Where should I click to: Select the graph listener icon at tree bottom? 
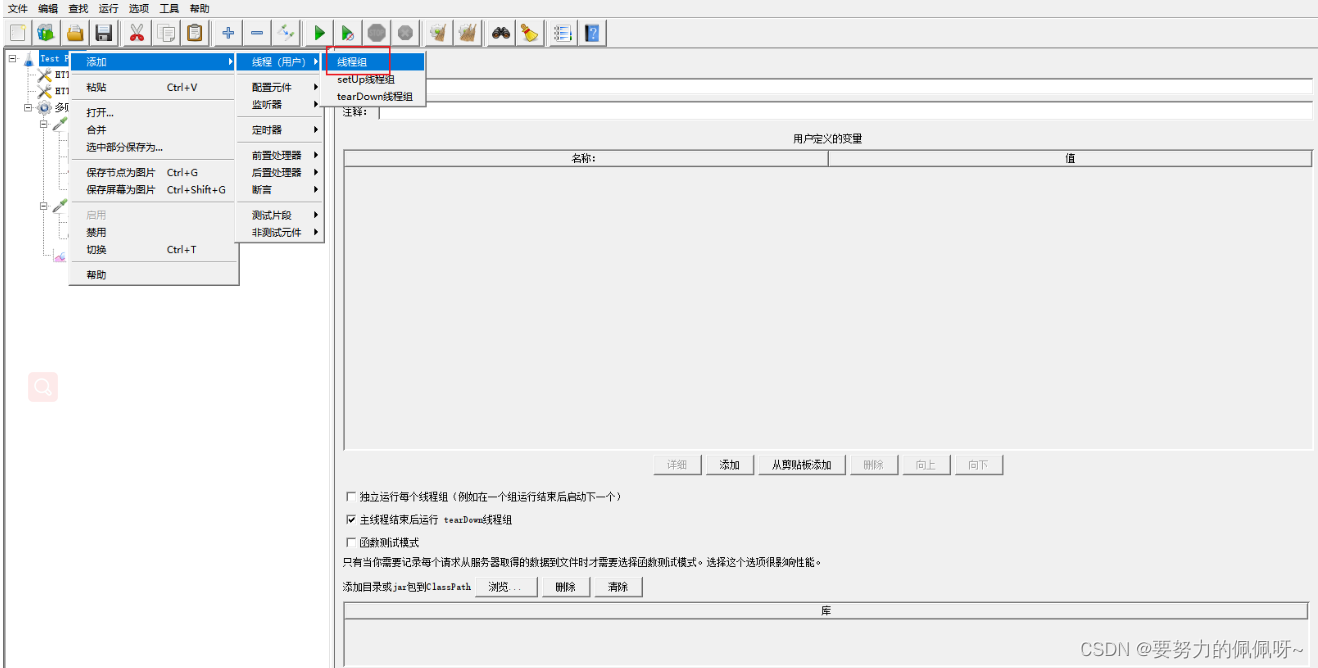(60, 256)
